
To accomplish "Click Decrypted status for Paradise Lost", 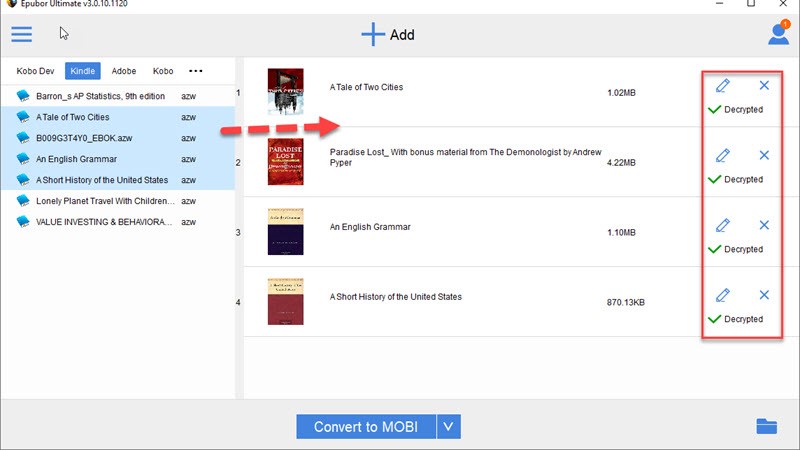I will 736,179.
